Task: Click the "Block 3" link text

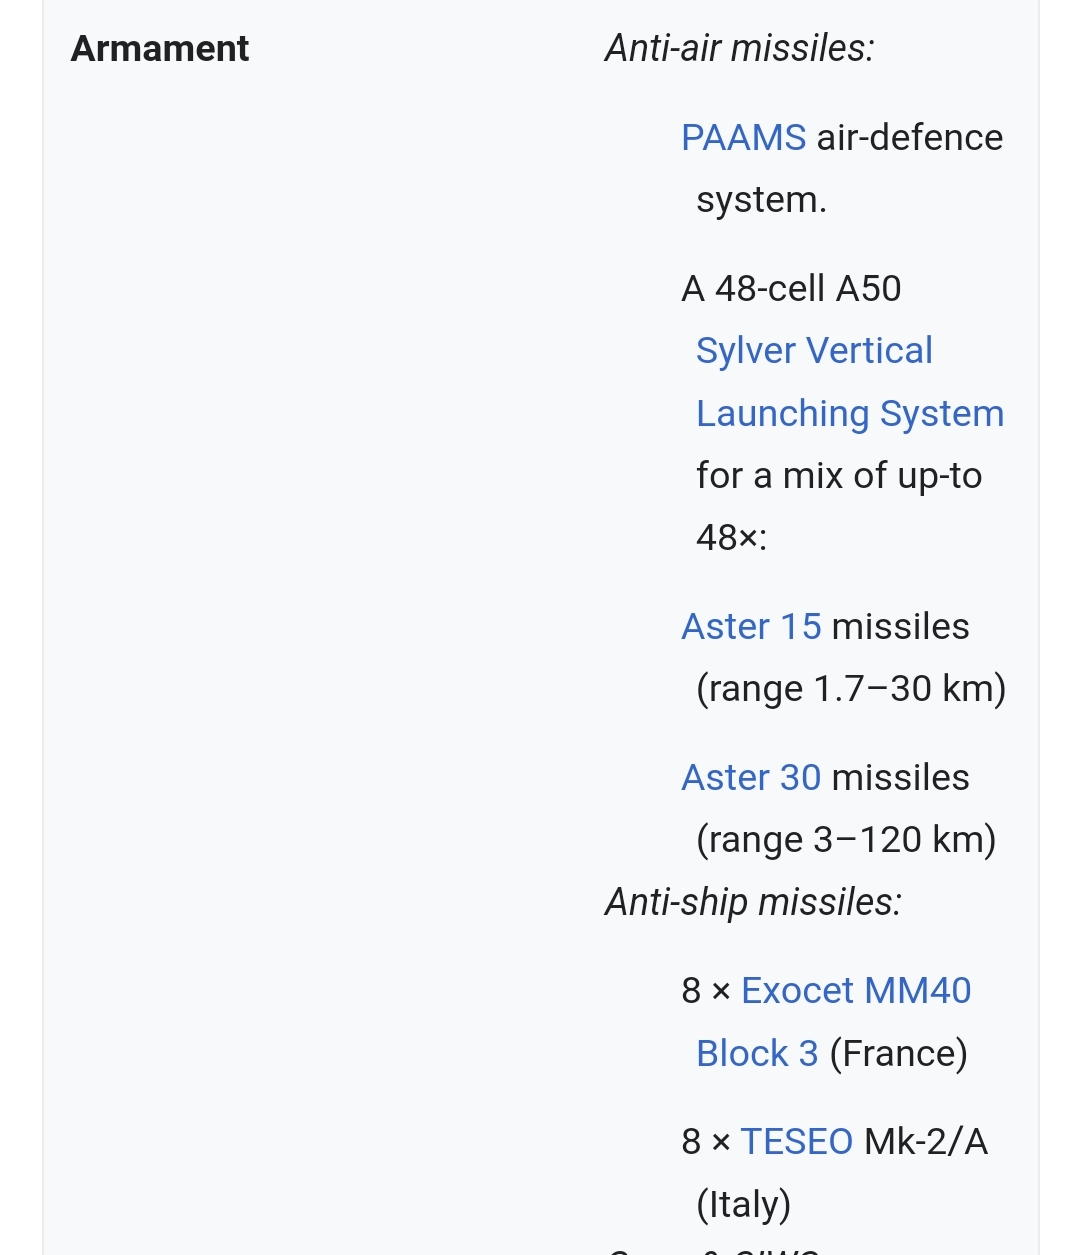Action: tap(757, 1054)
